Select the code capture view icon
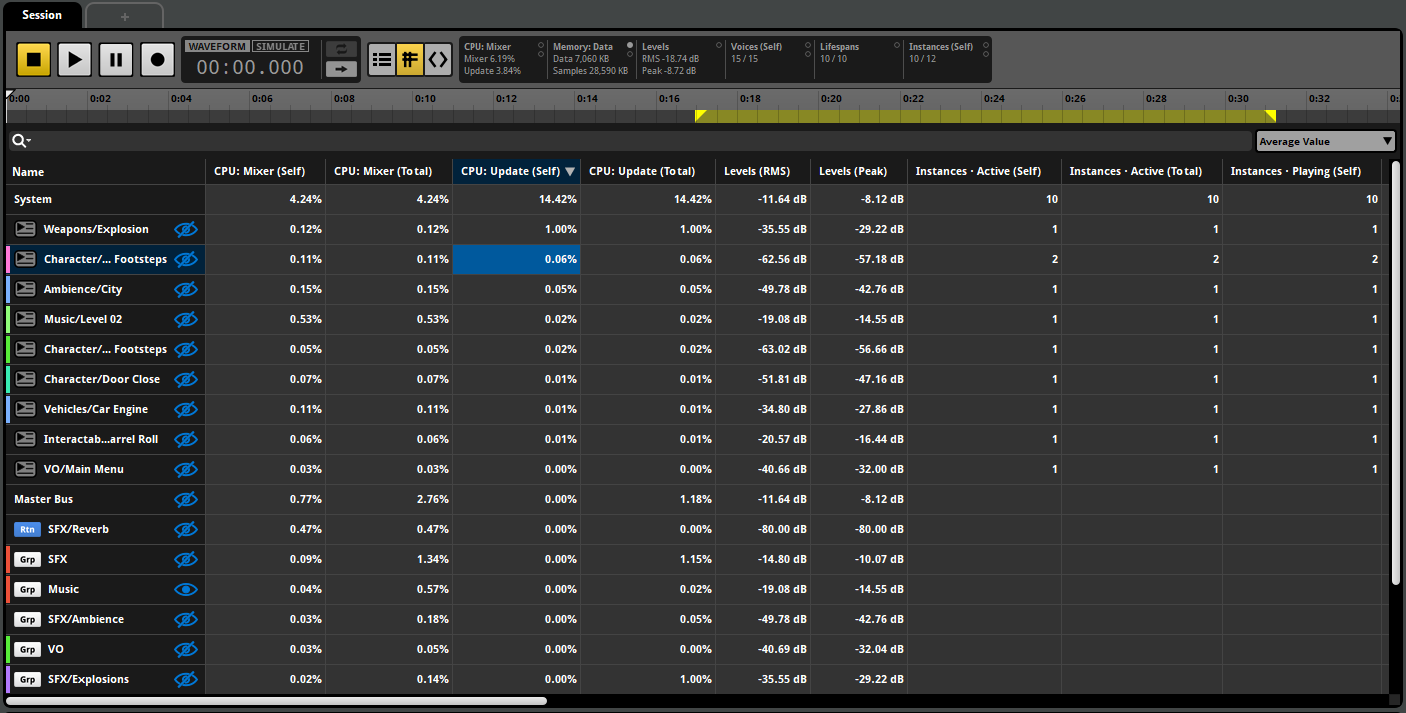This screenshot has height=713, width=1406. 438,59
